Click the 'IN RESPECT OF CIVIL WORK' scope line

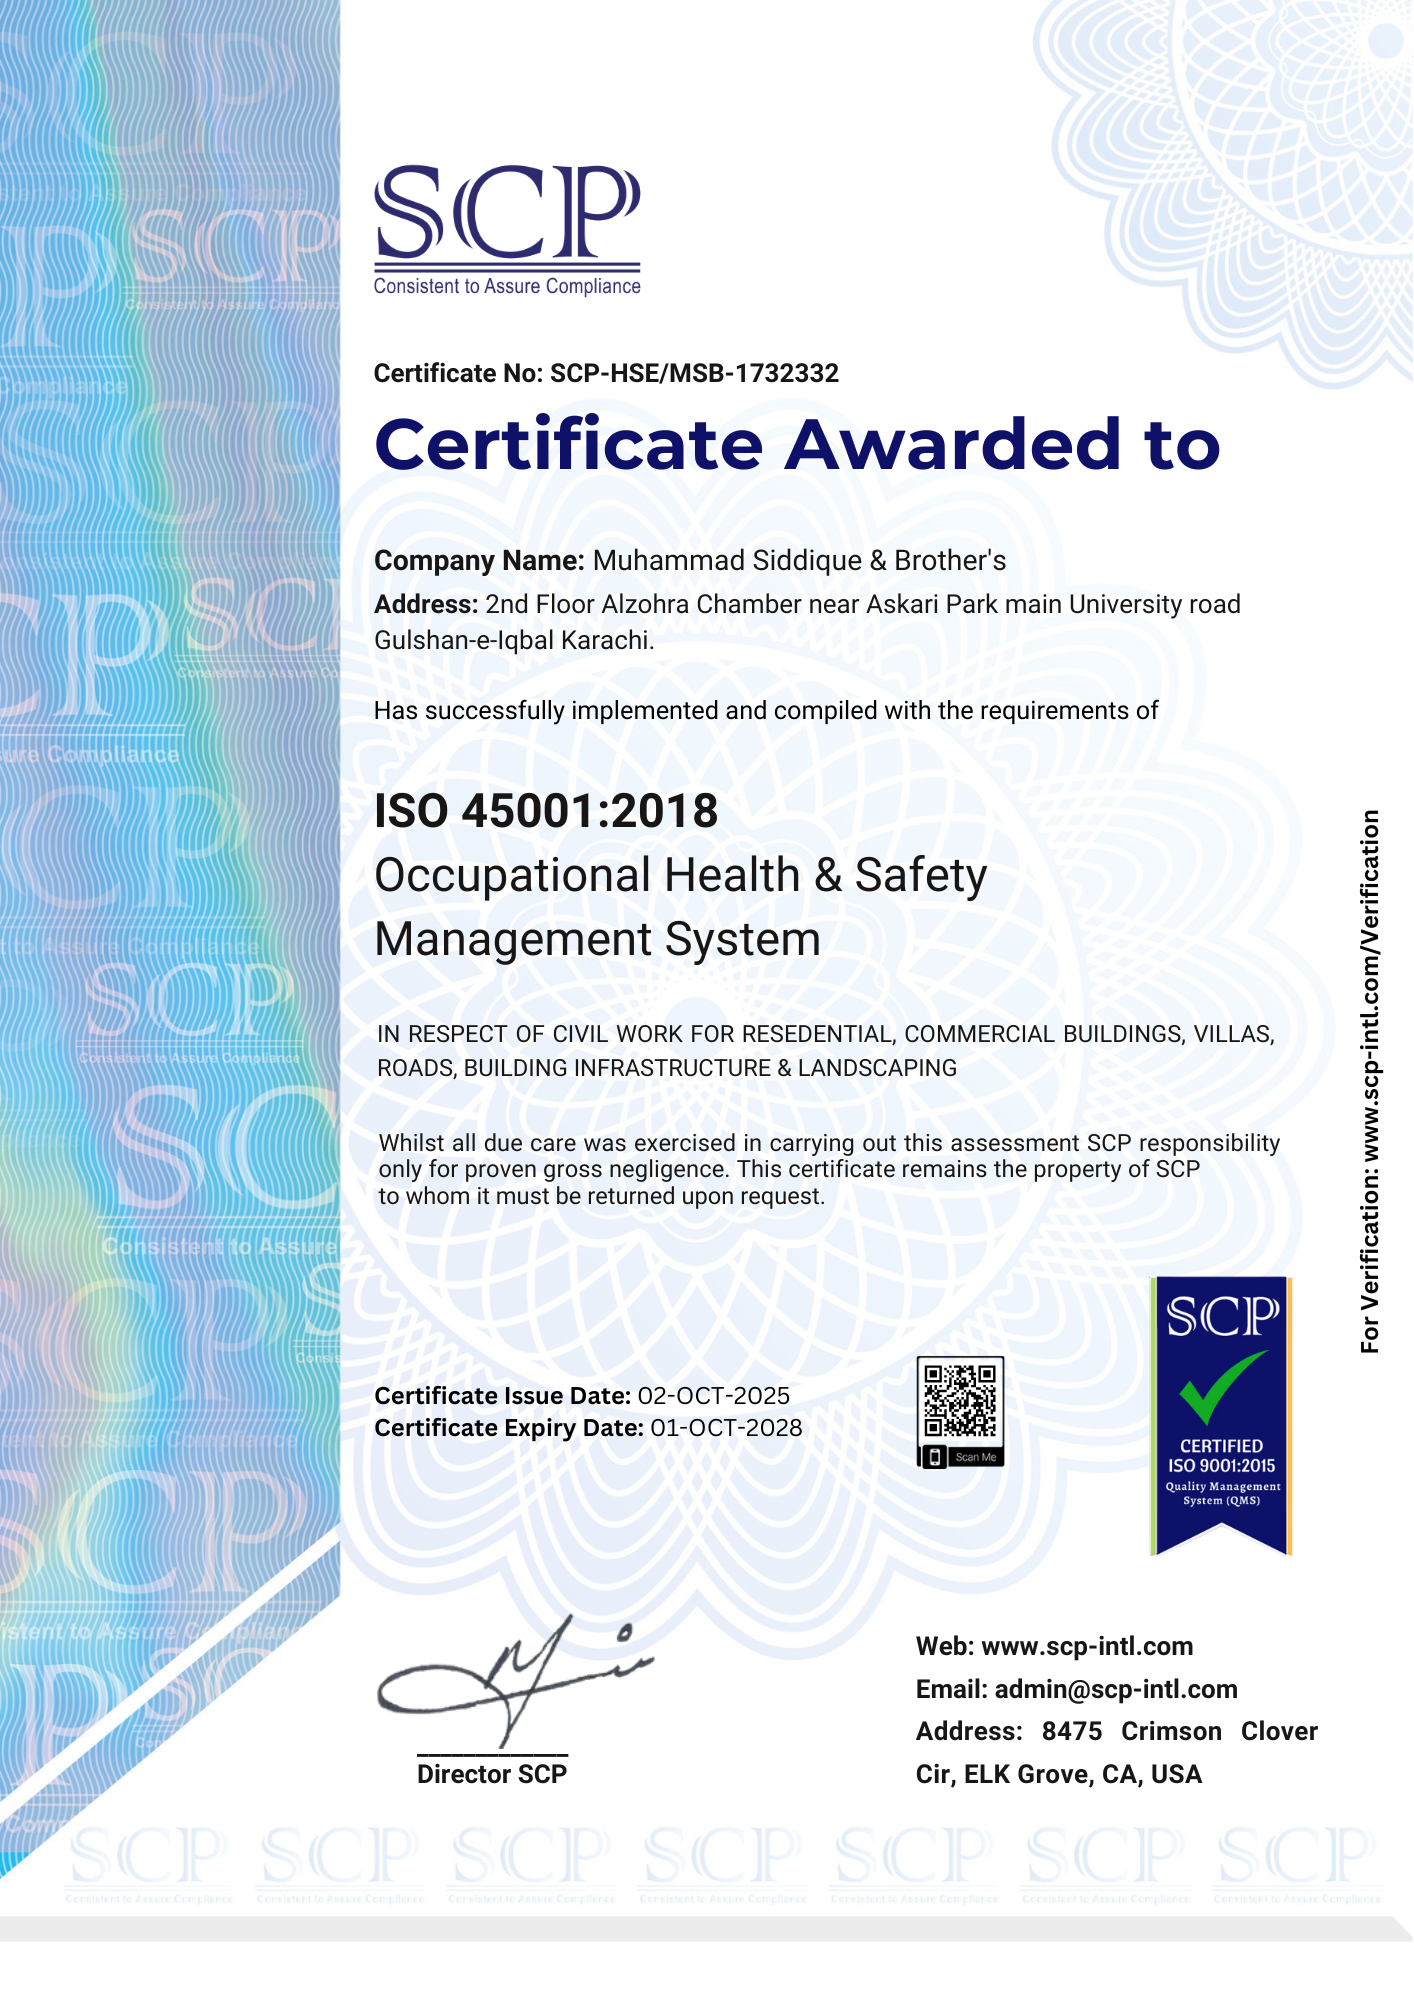[826, 1034]
